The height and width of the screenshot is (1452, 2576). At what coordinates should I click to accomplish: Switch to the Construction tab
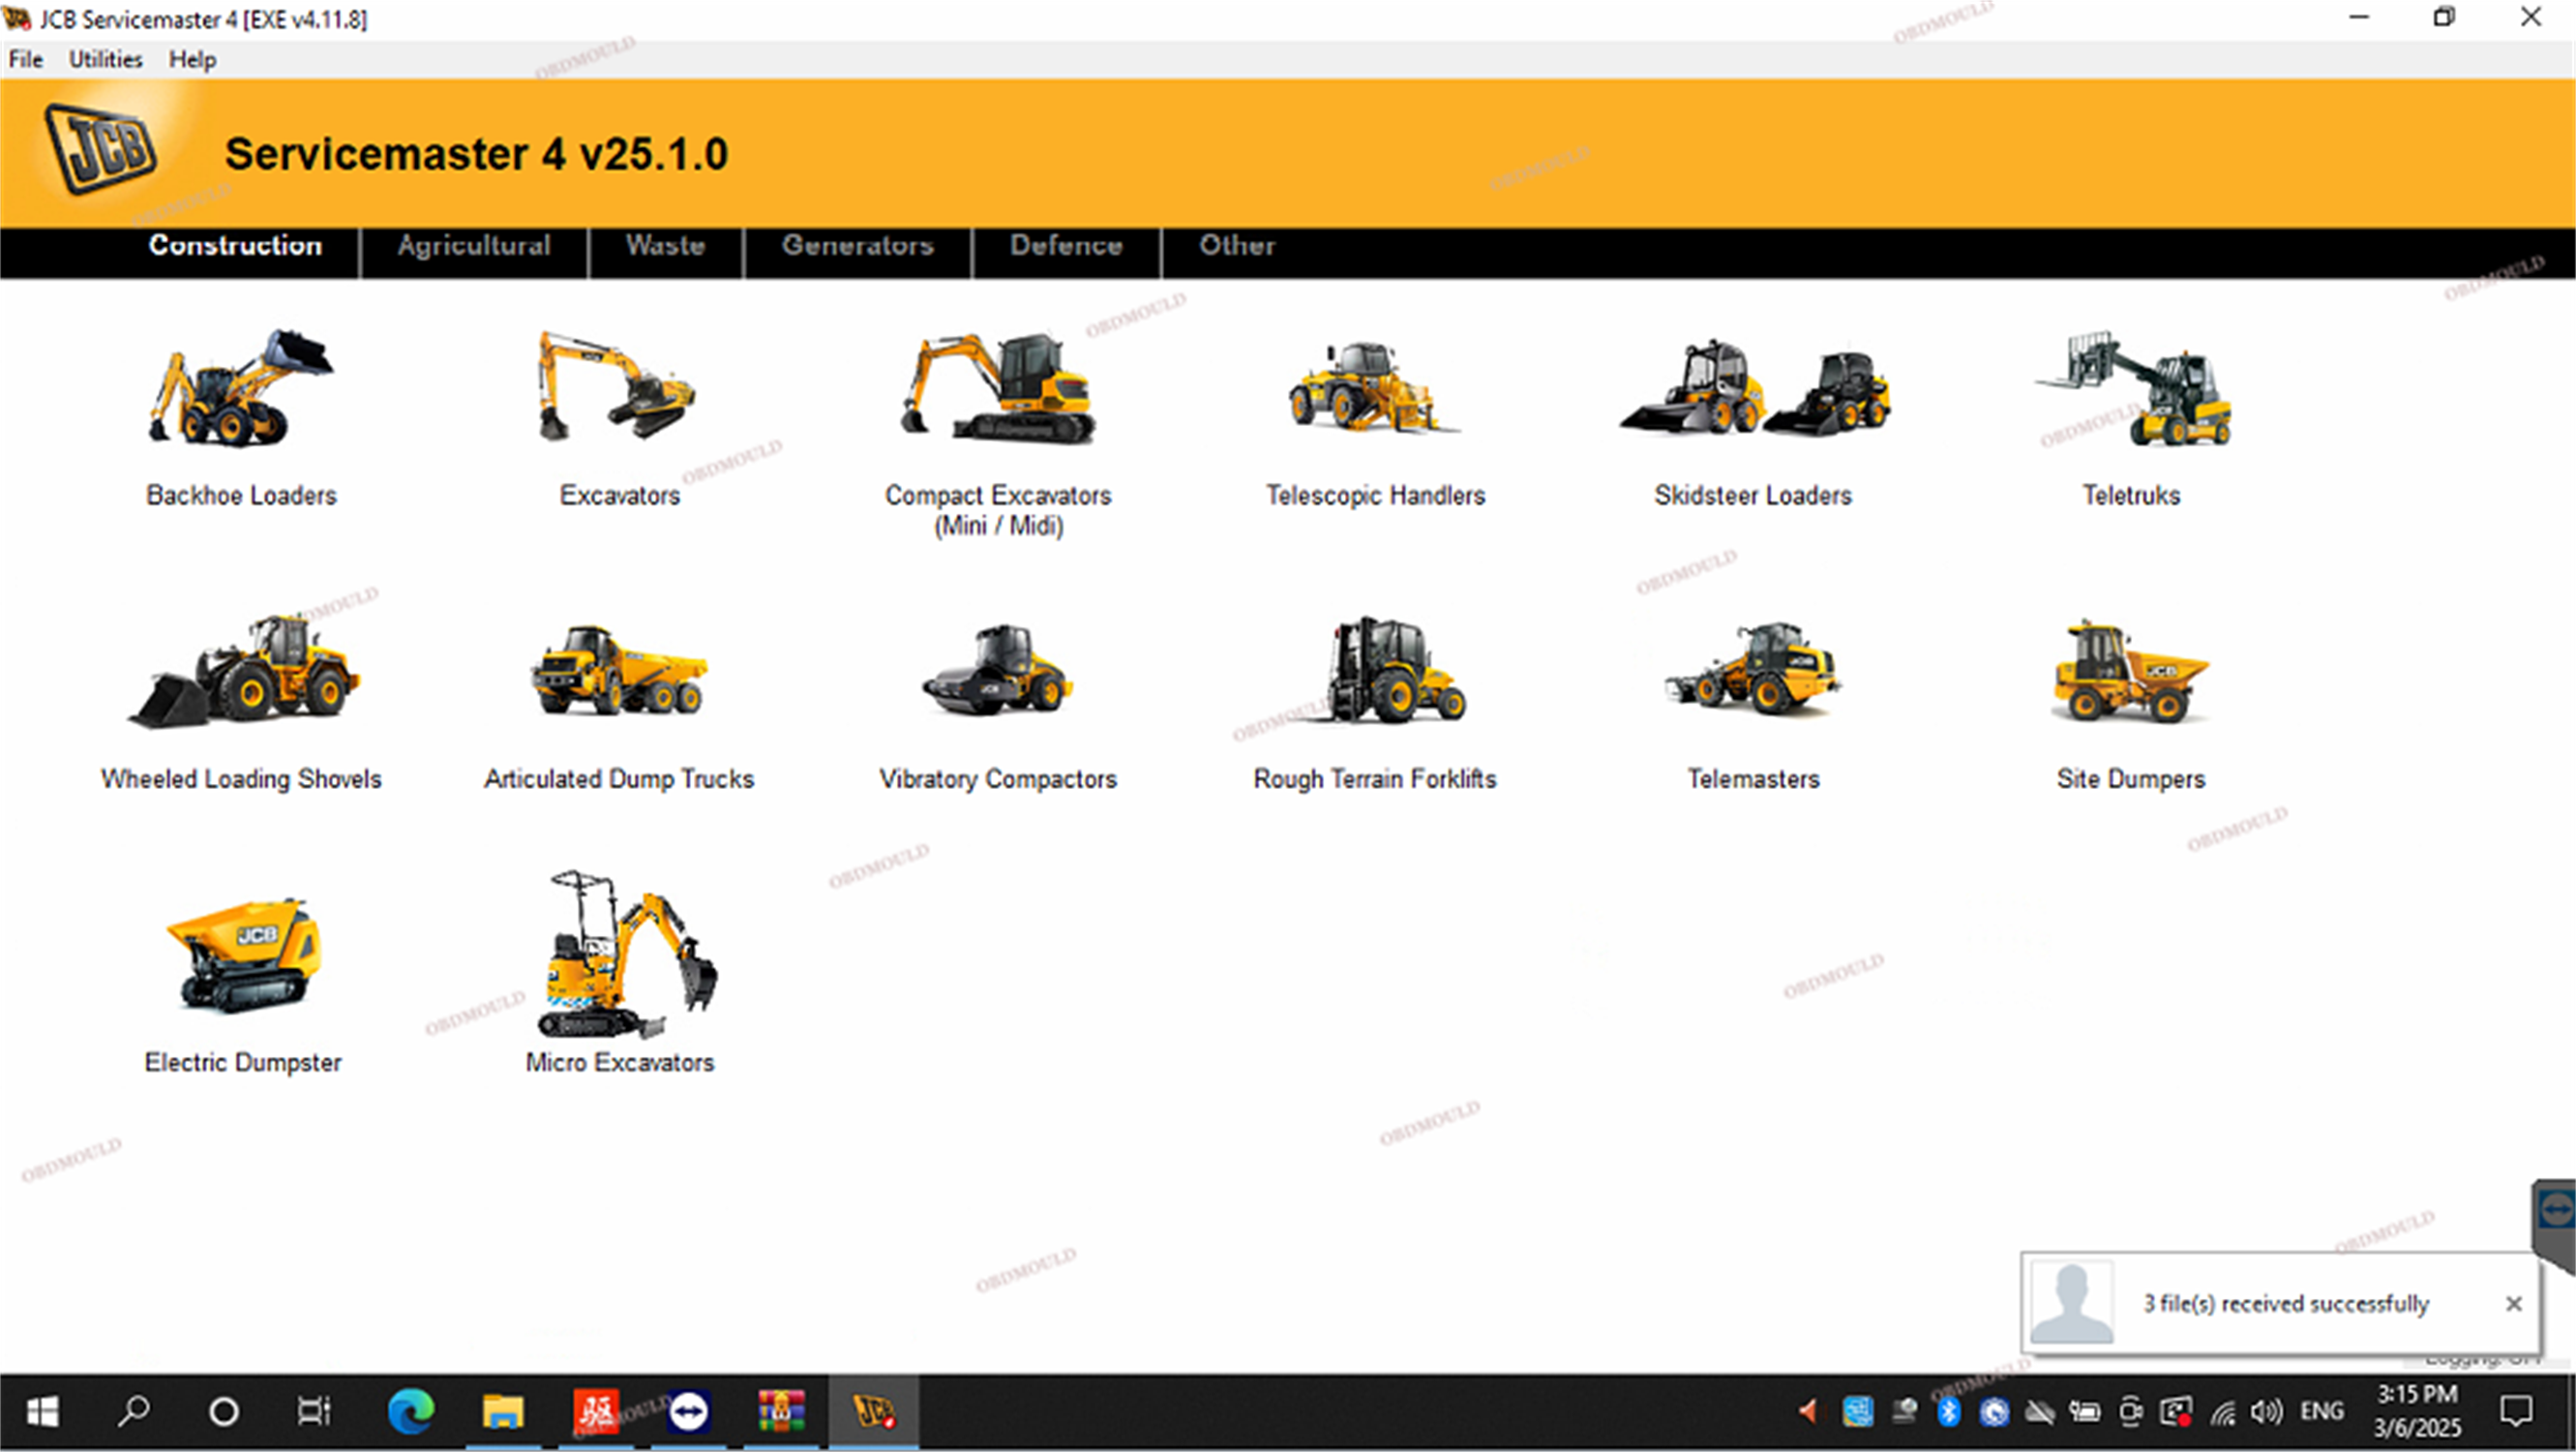click(x=235, y=246)
